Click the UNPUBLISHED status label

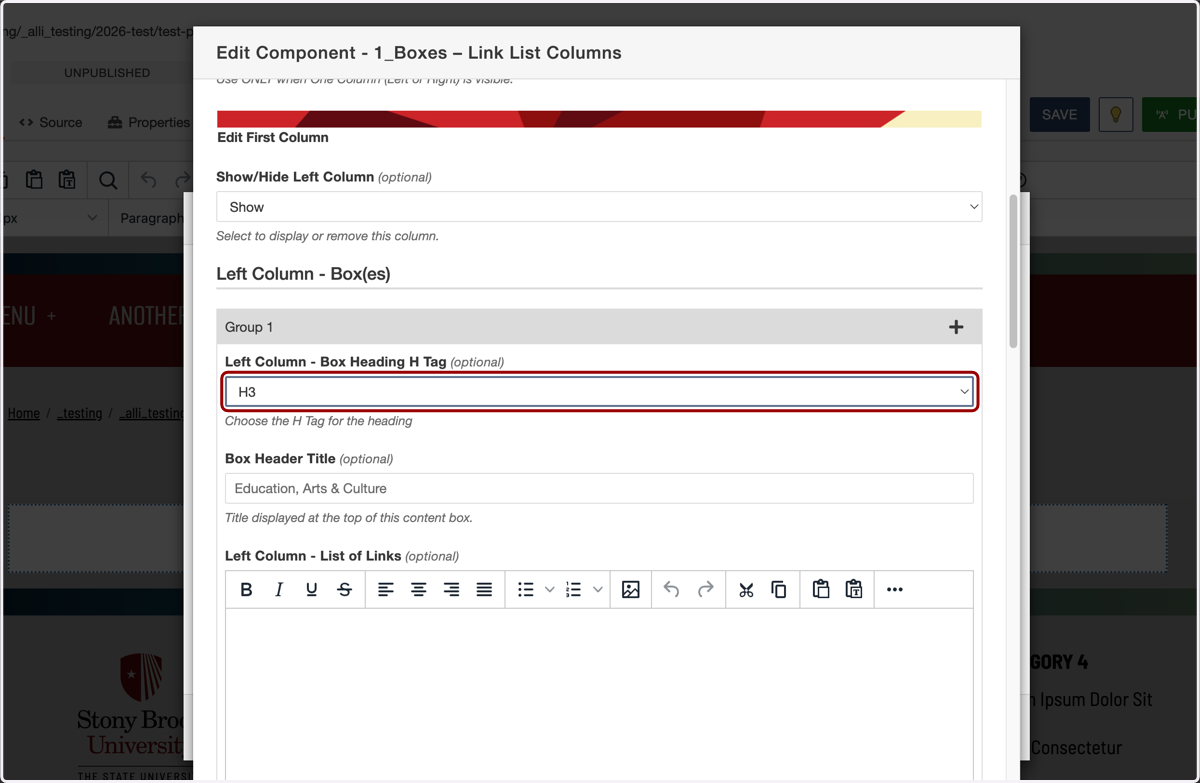click(x=107, y=73)
